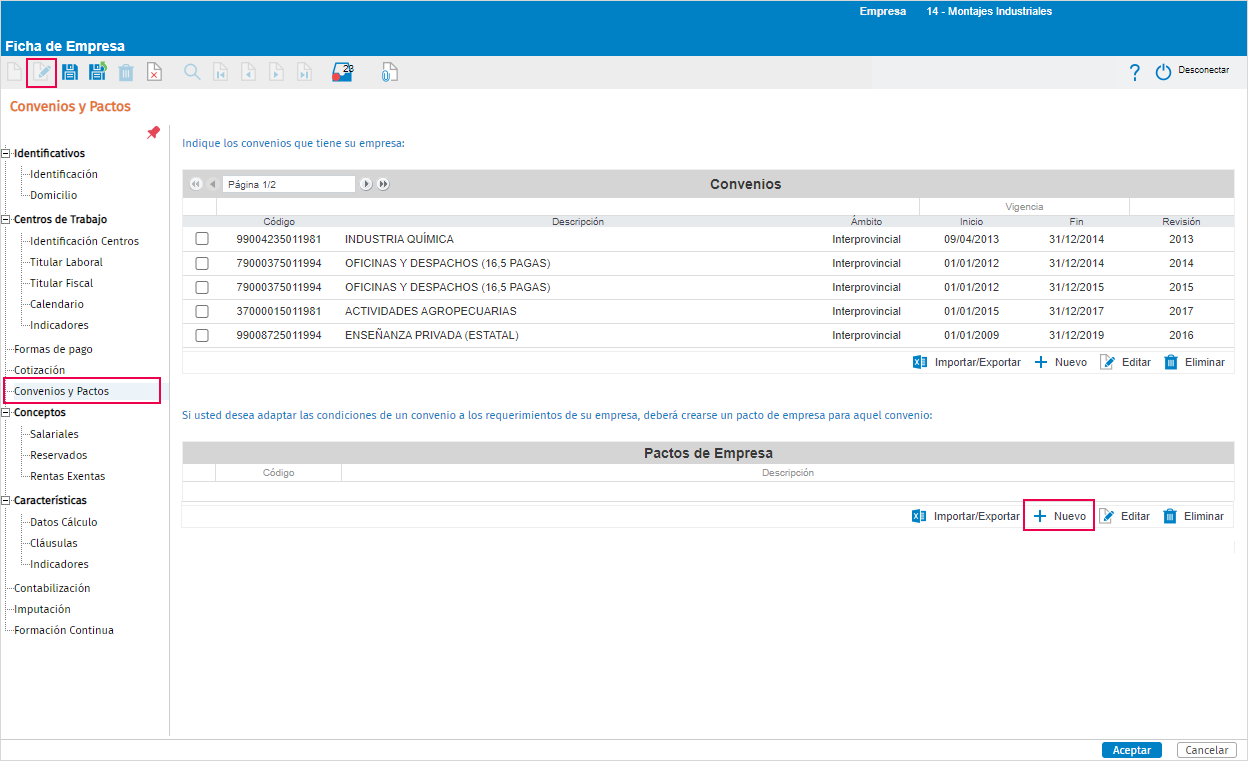
Task: Collapse the Conceptos tree node
Action: pyautogui.click(x=6, y=412)
